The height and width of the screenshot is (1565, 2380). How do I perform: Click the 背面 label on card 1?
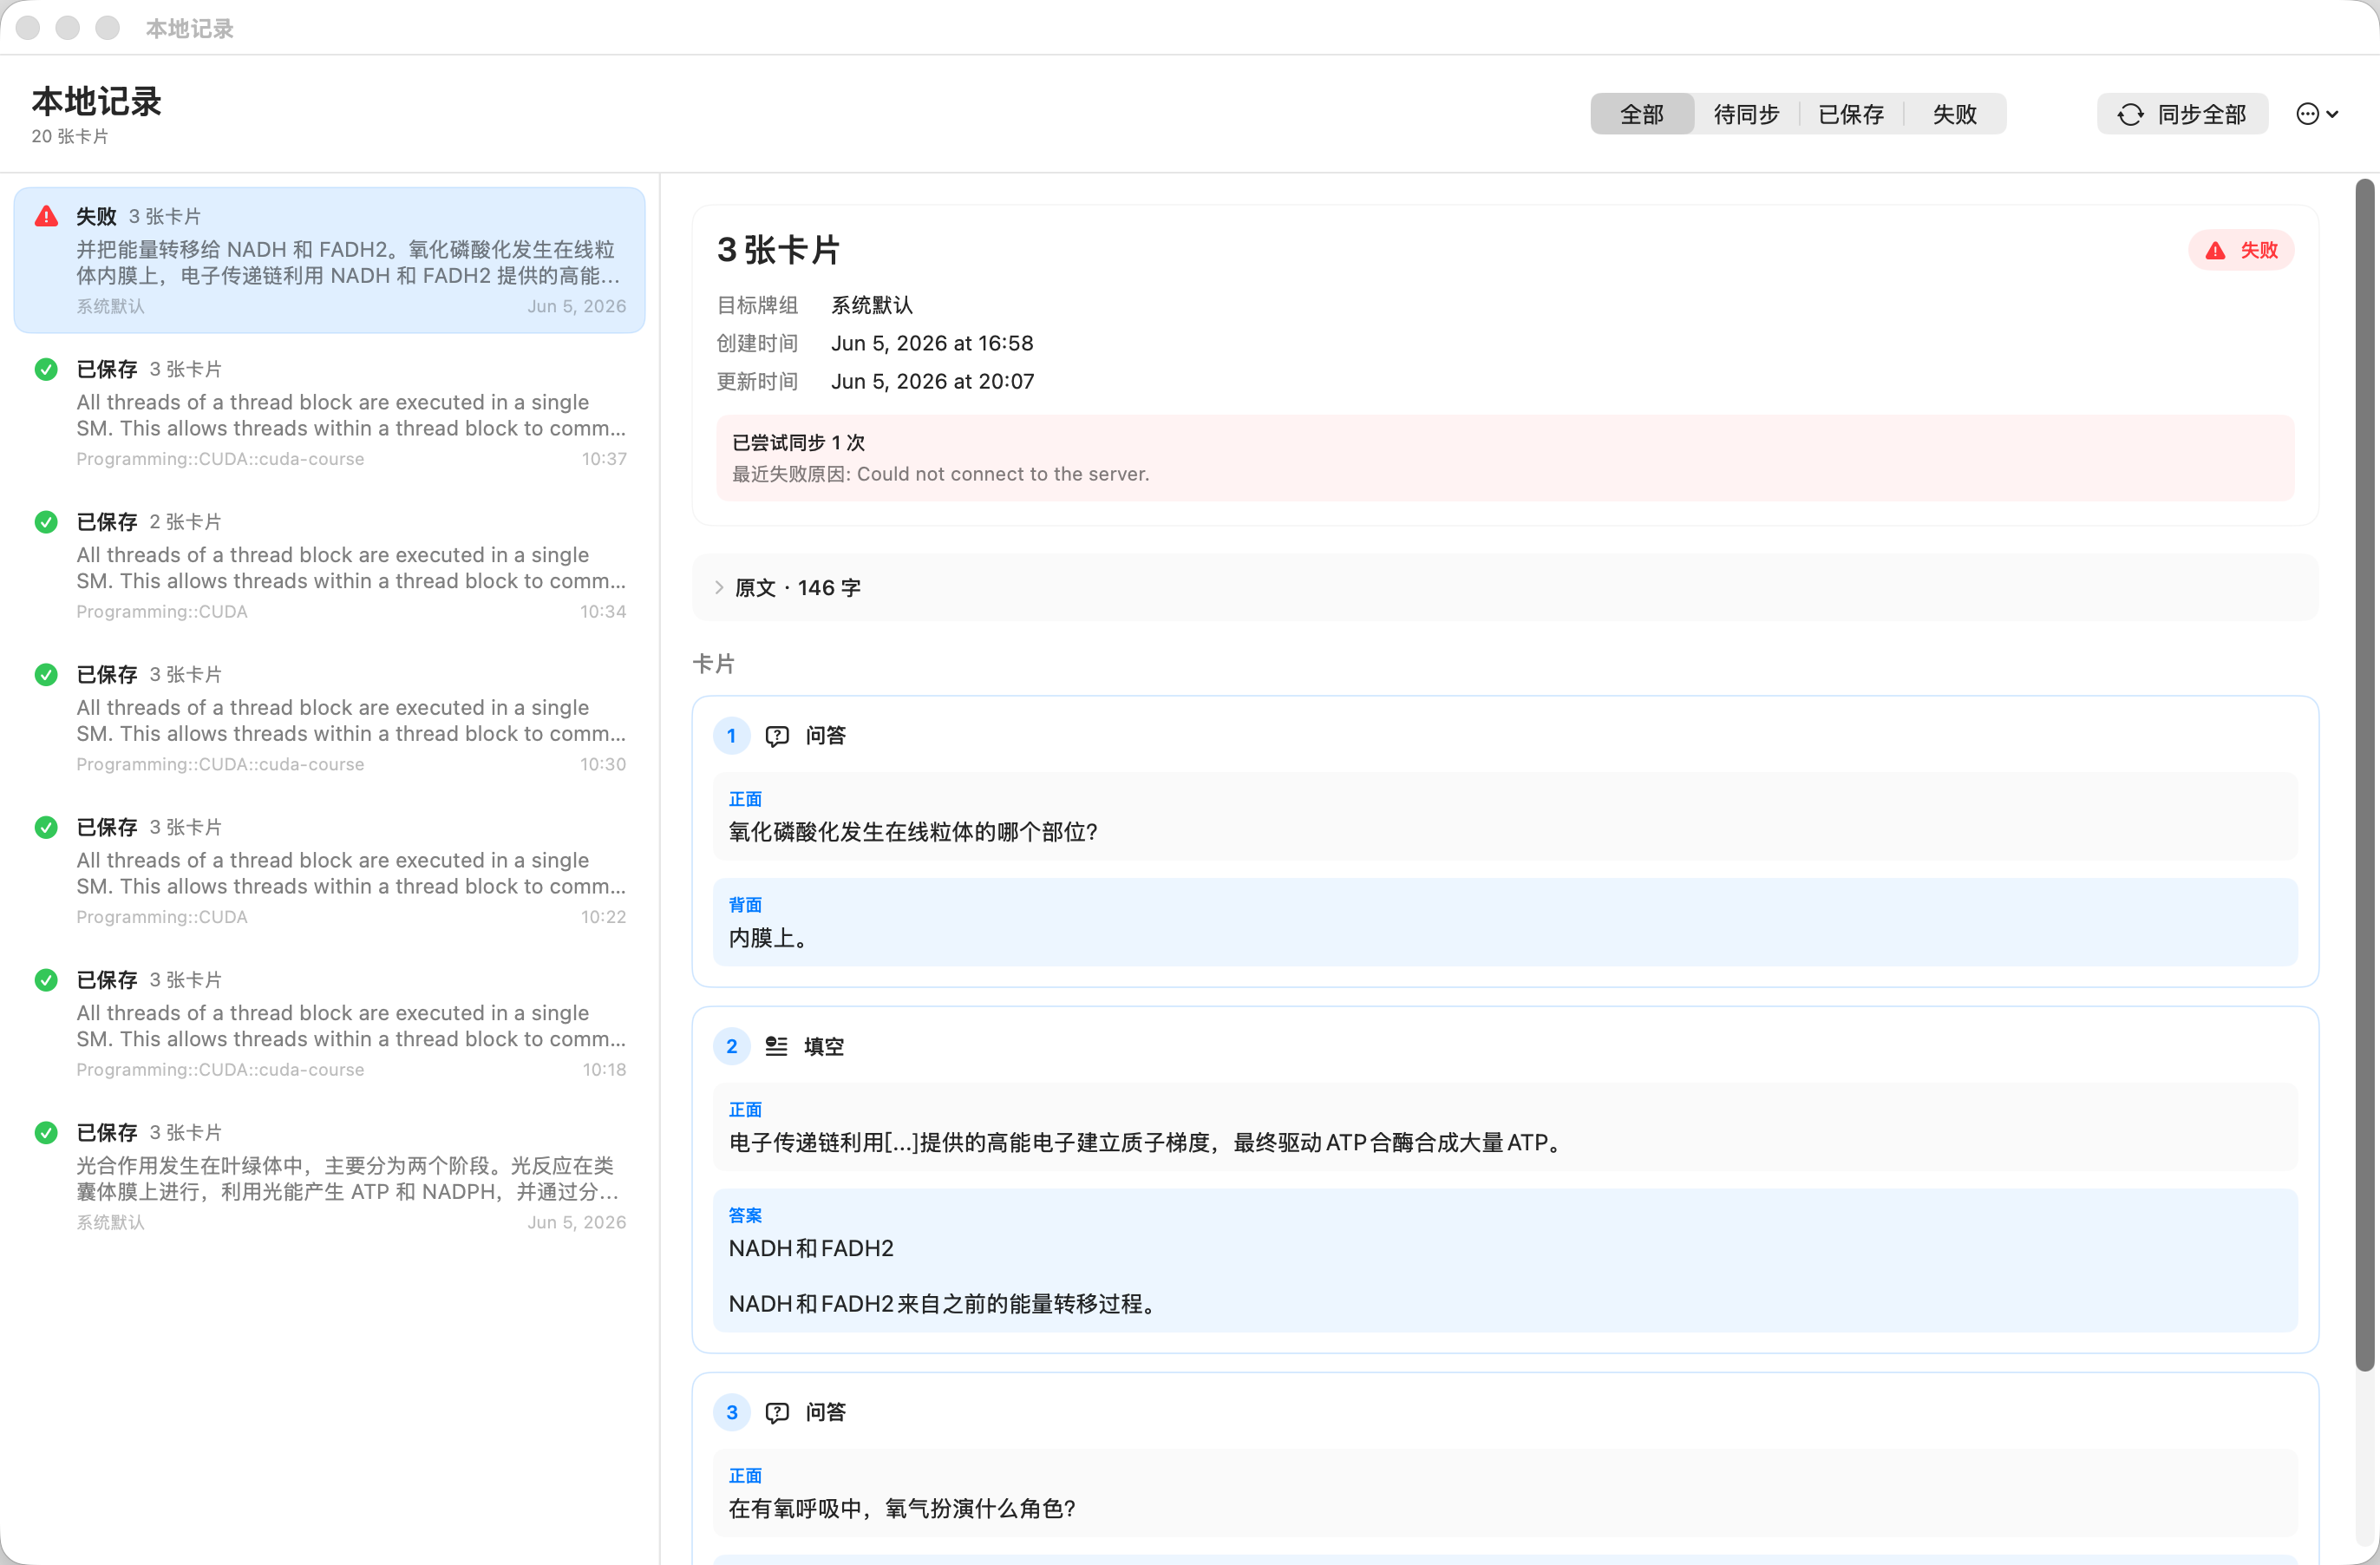(745, 905)
